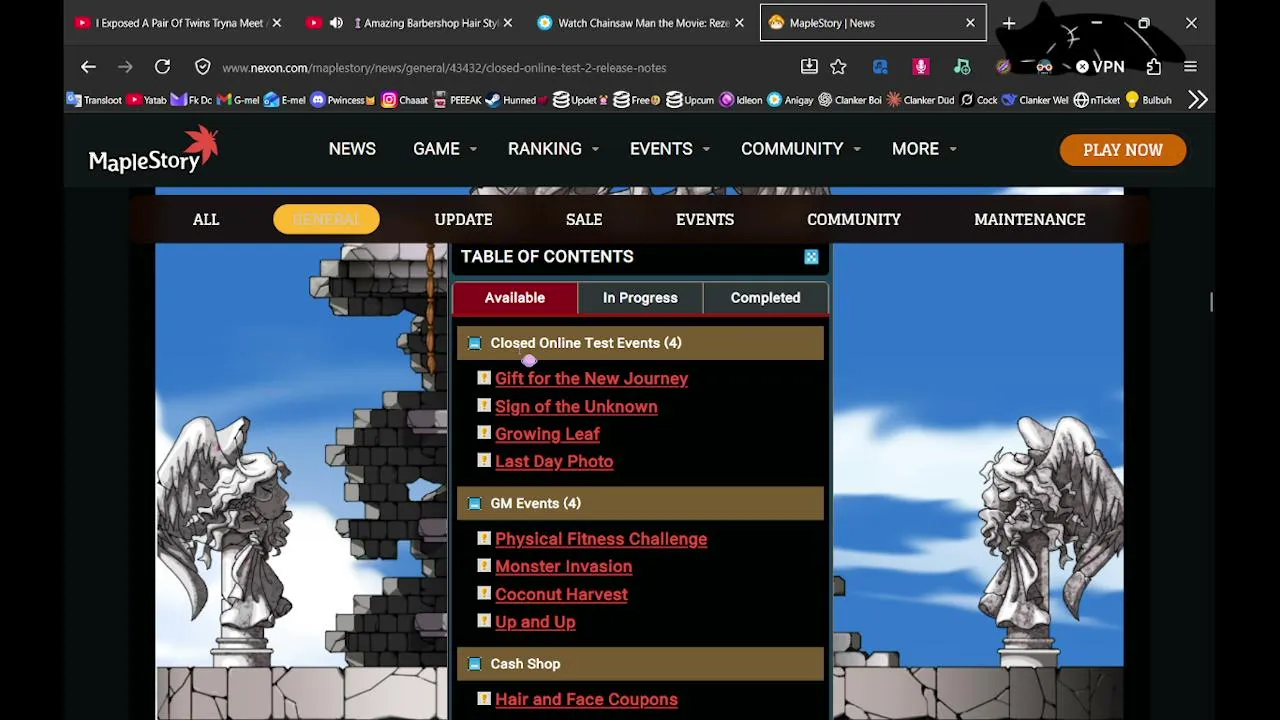The width and height of the screenshot is (1280, 720).
Task: Switch to the Completed tab
Action: [766, 298]
